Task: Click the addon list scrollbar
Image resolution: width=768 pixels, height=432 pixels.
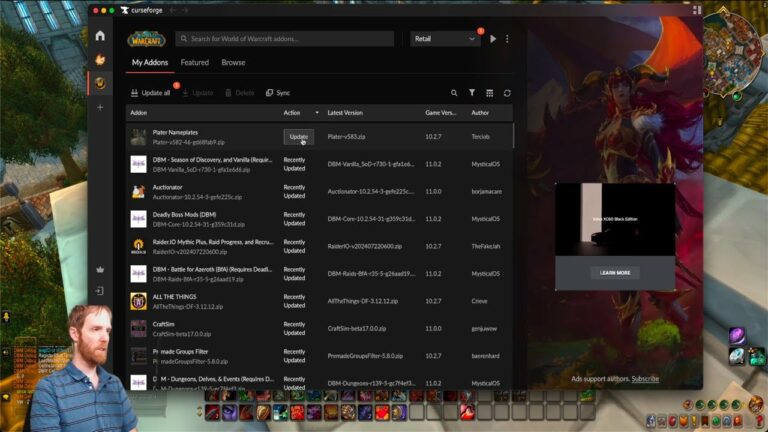Action: coord(513,136)
